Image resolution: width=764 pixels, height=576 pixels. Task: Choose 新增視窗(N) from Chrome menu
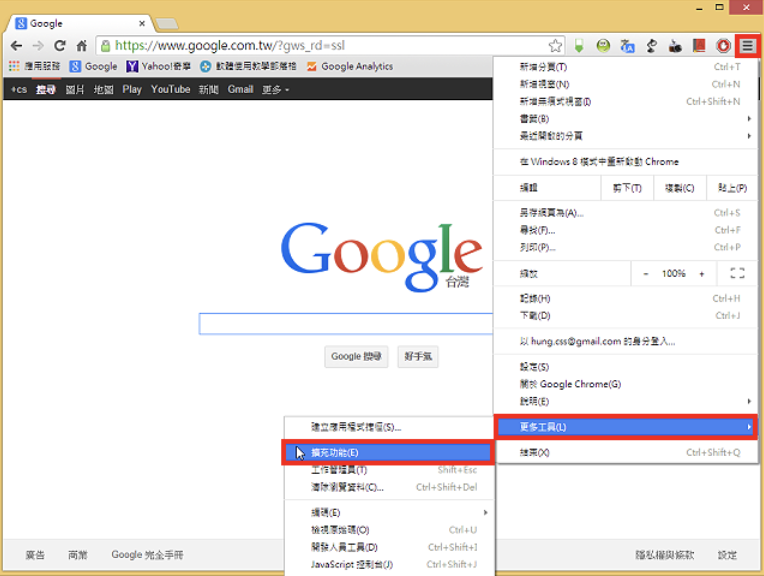626,84
